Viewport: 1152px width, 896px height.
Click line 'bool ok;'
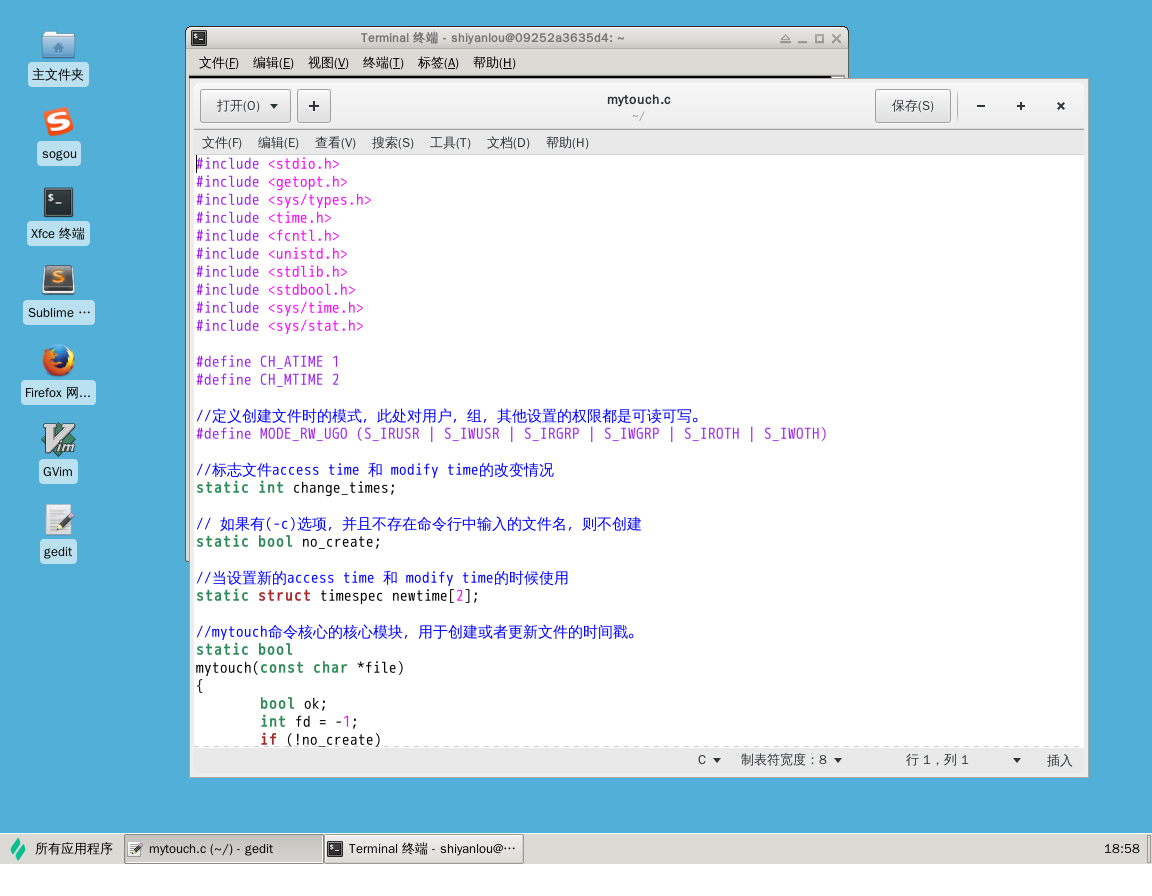pos(293,704)
